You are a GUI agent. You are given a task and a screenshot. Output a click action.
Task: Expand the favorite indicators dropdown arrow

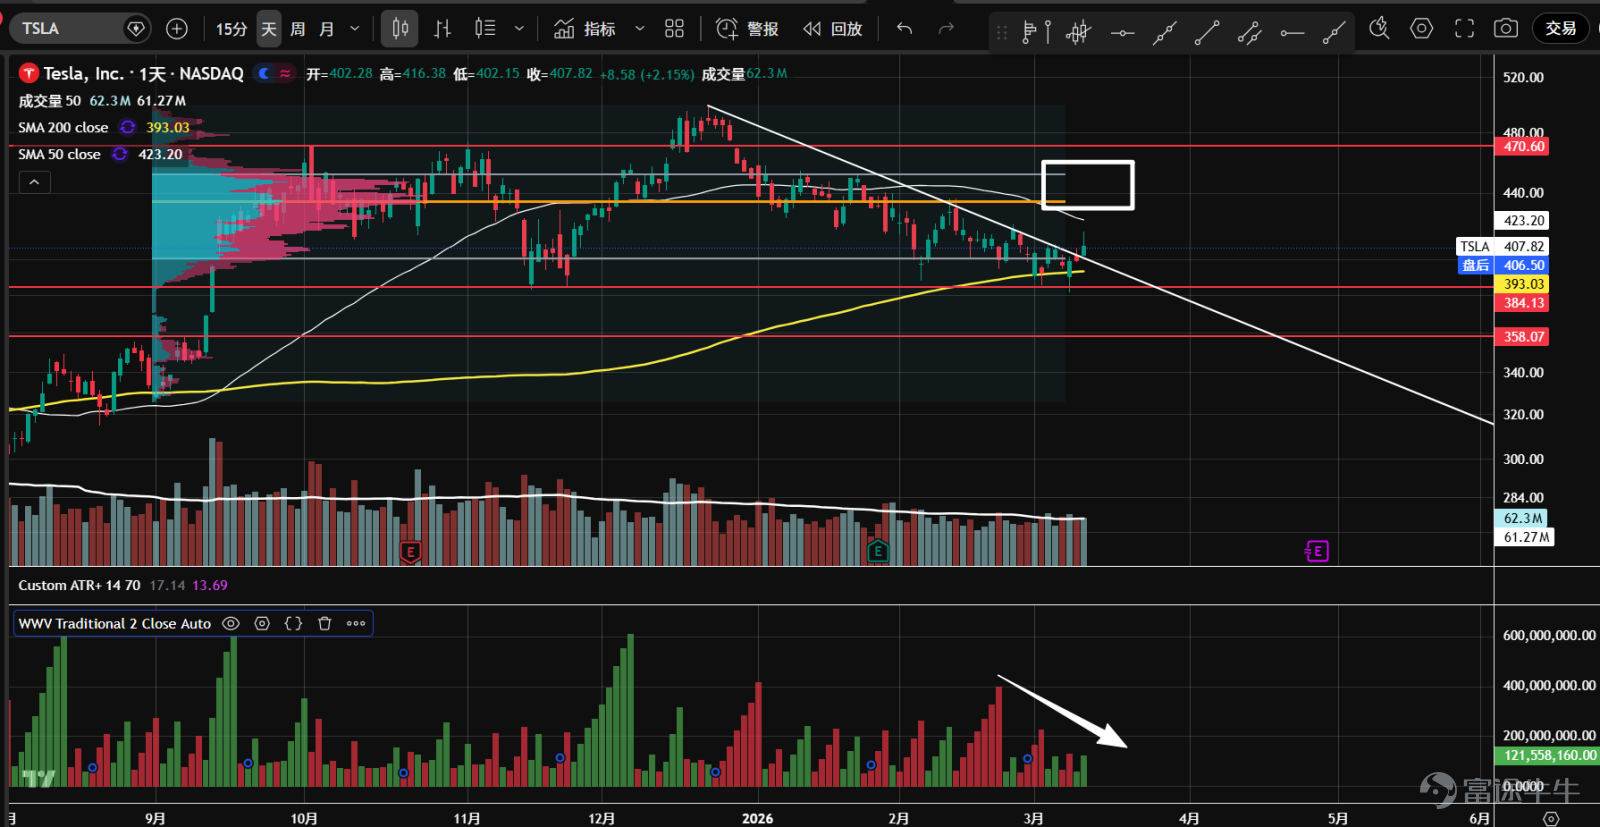640,29
